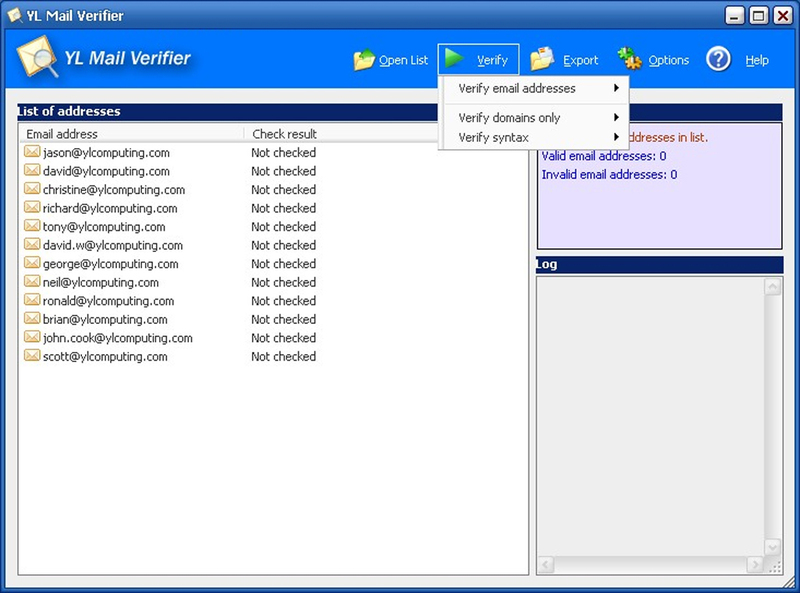
Task: Select george@ylcomputing.com in the list
Action: [x=111, y=264]
